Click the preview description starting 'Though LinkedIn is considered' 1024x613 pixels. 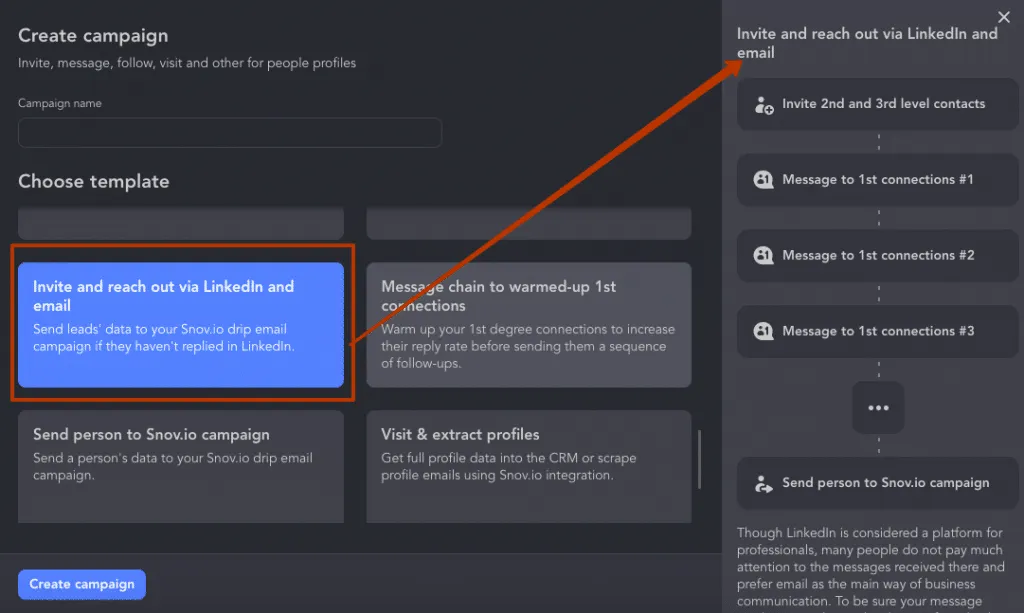871,567
